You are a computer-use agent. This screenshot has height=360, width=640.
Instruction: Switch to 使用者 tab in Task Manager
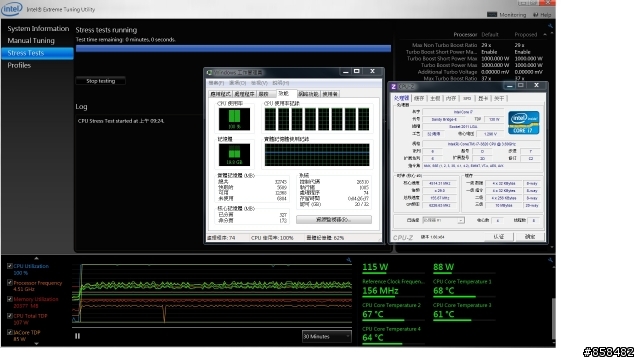coord(330,94)
